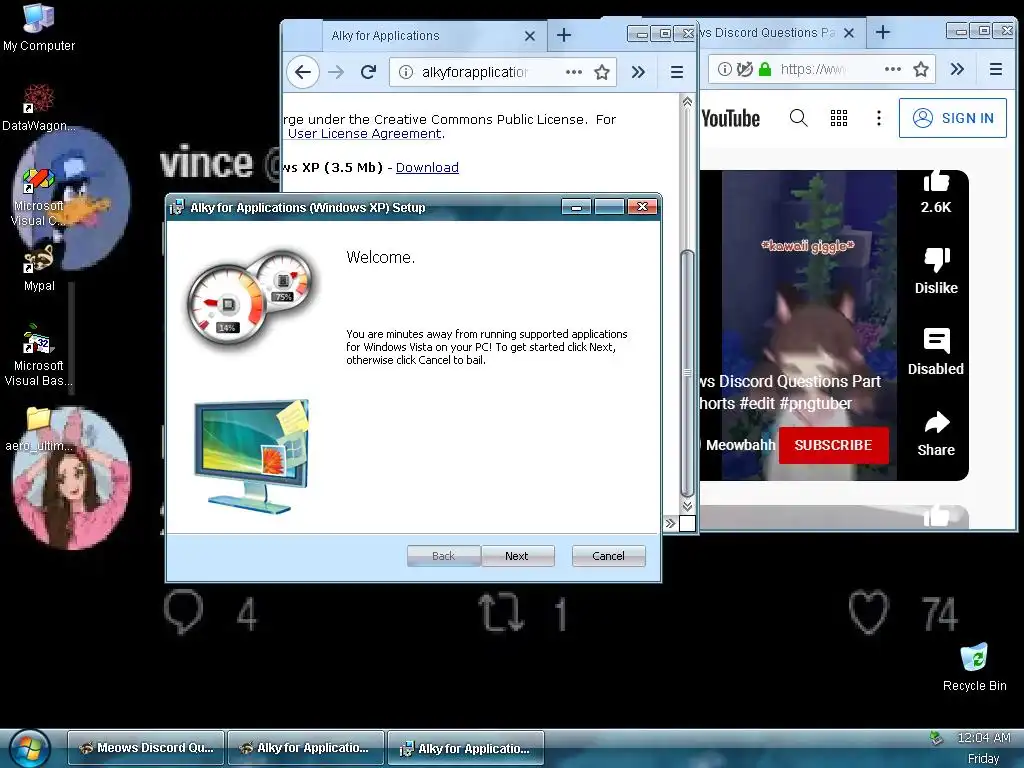Image resolution: width=1024 pixels, height=768 pixels.
Task: Subscribe to the Meowbahh channel
Action: coord(833,445)
